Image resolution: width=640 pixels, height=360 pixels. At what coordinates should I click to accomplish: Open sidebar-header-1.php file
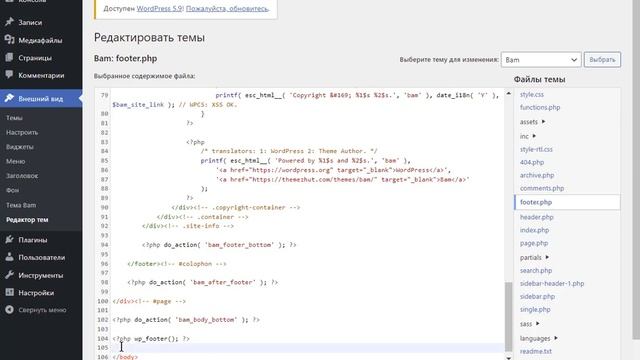(x=552, y=283)
